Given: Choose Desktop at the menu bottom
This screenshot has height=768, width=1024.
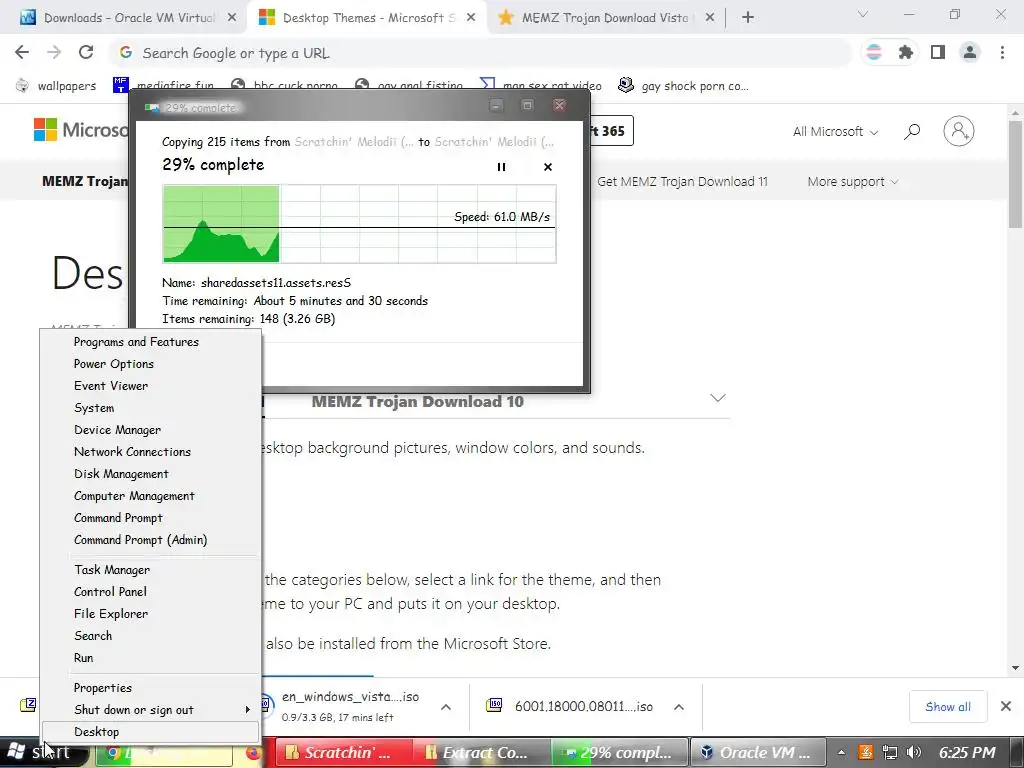Looking at the screenshot, I should pyautogui.click(x=150, y=732).
